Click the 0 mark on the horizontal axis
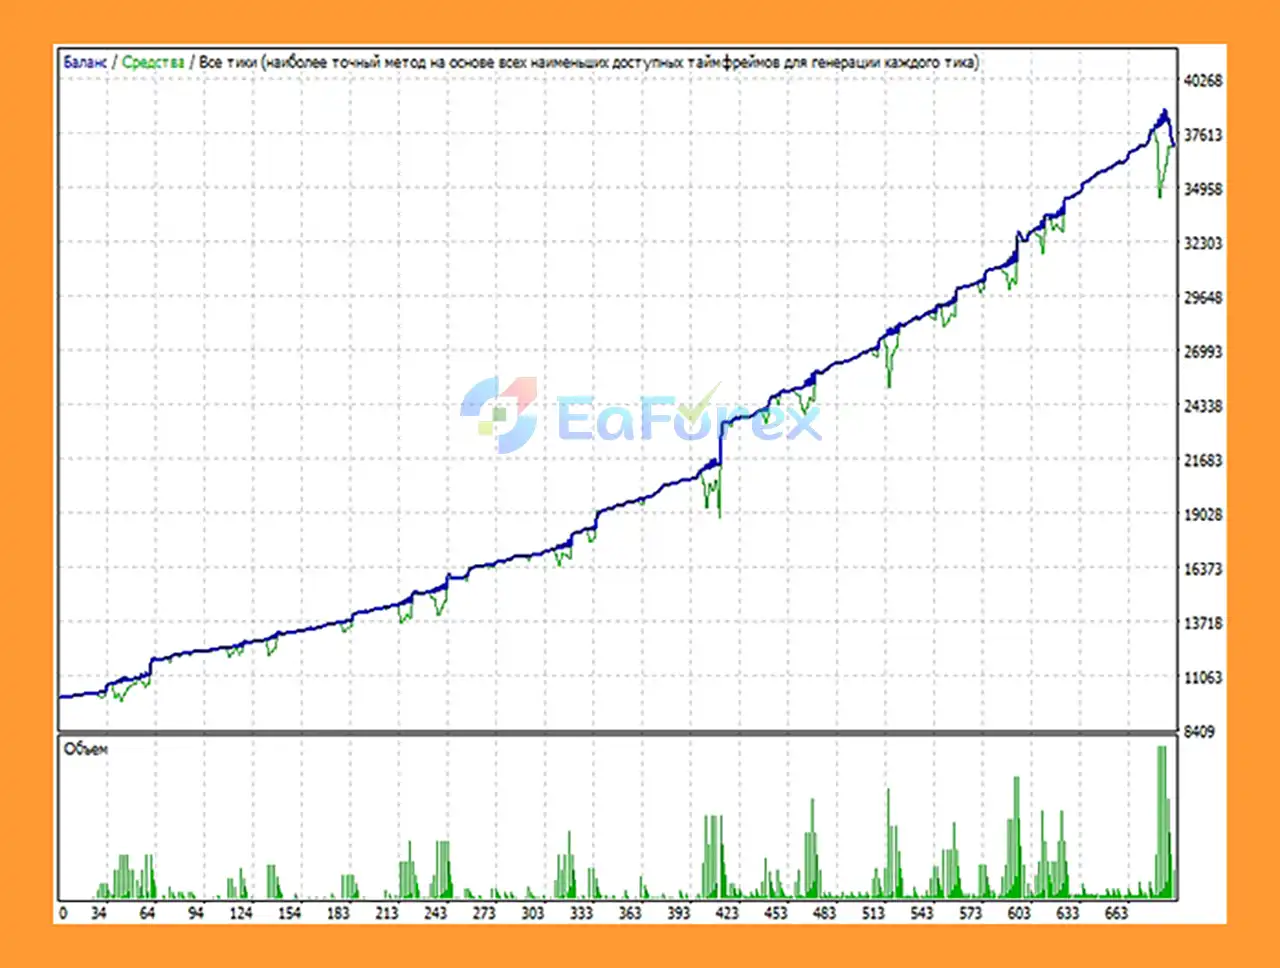The image size is (1280, 968). (64, 913)
